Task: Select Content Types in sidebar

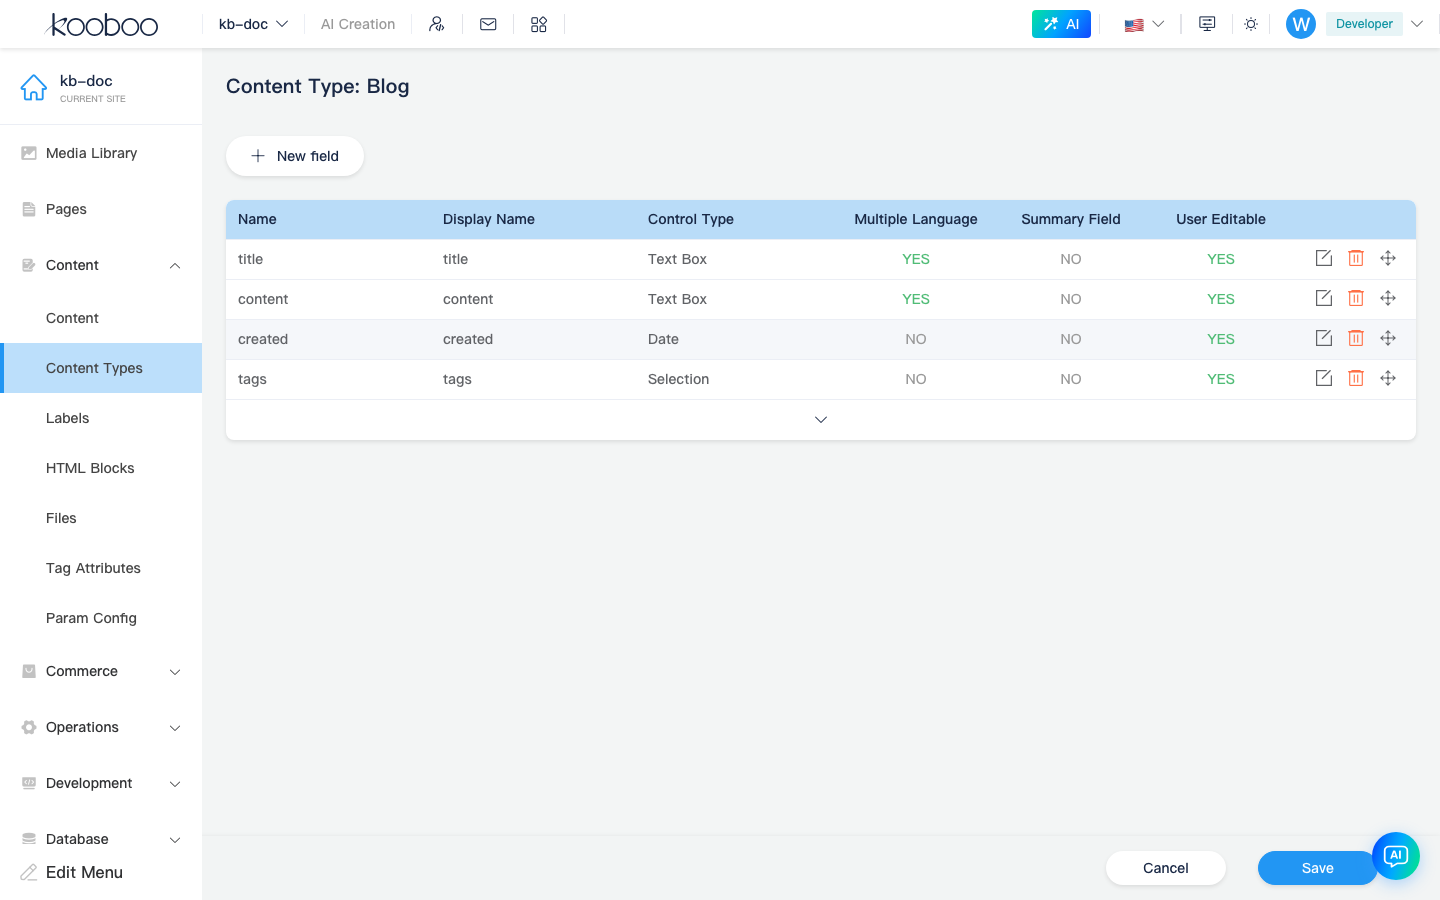Action: (x=101, y=368)
